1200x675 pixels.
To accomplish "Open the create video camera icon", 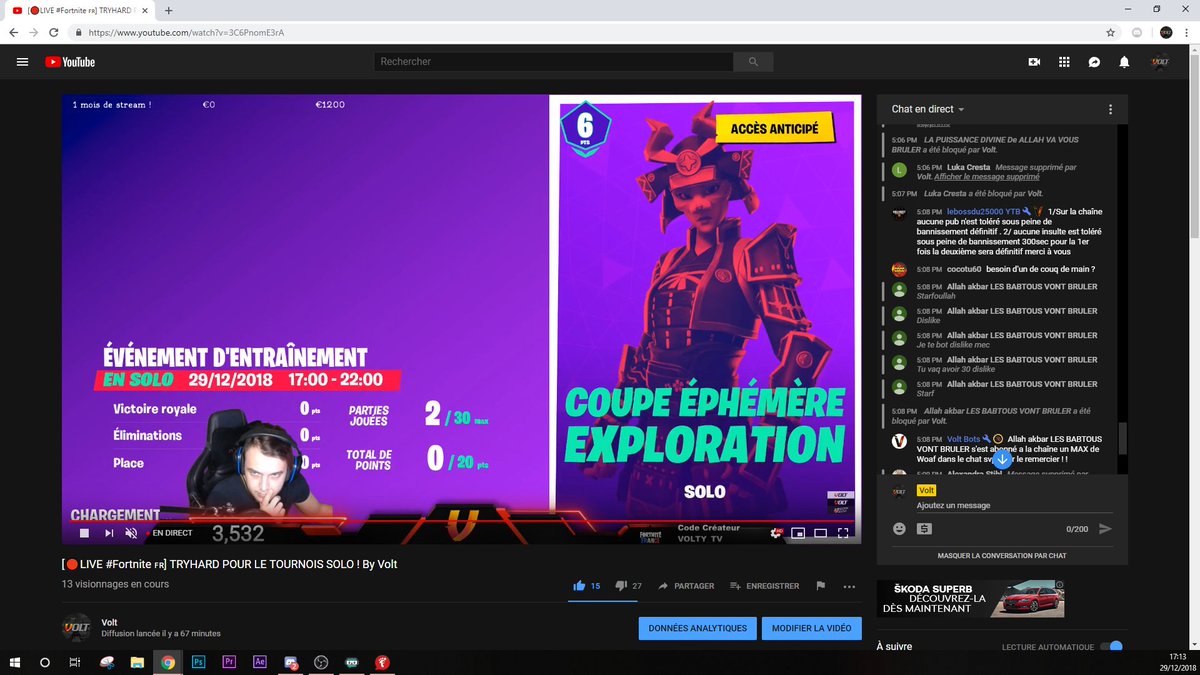I will point(1034,62).
